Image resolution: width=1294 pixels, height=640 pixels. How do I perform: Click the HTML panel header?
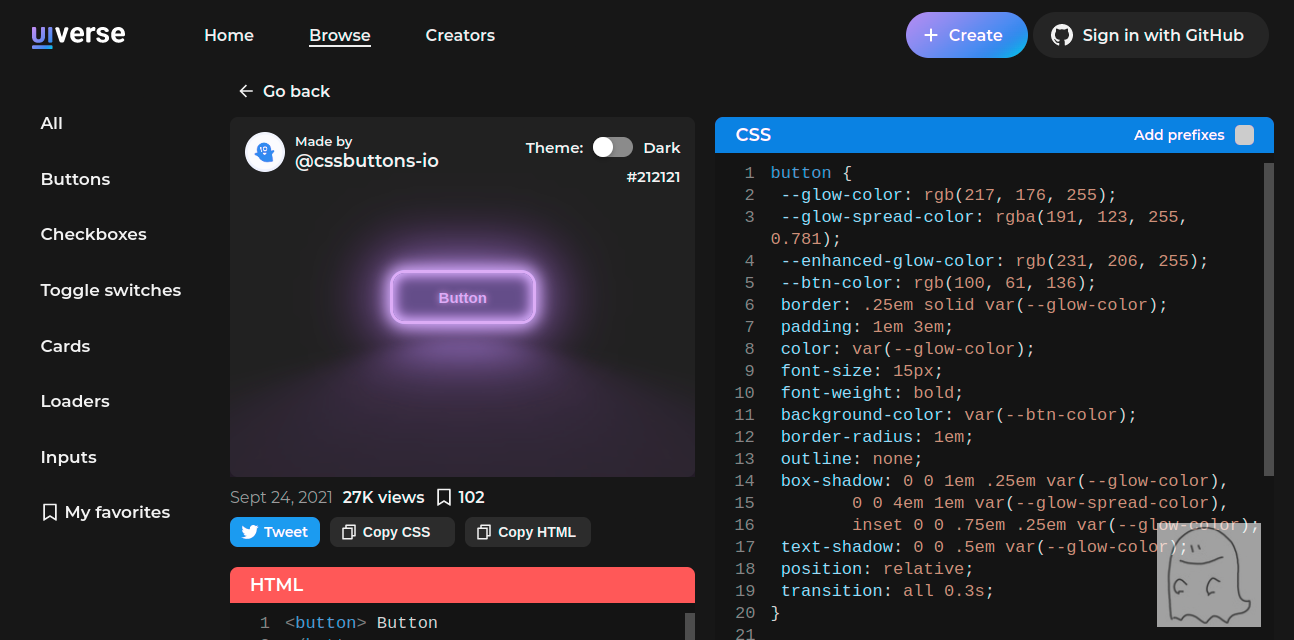coord(462,585)
